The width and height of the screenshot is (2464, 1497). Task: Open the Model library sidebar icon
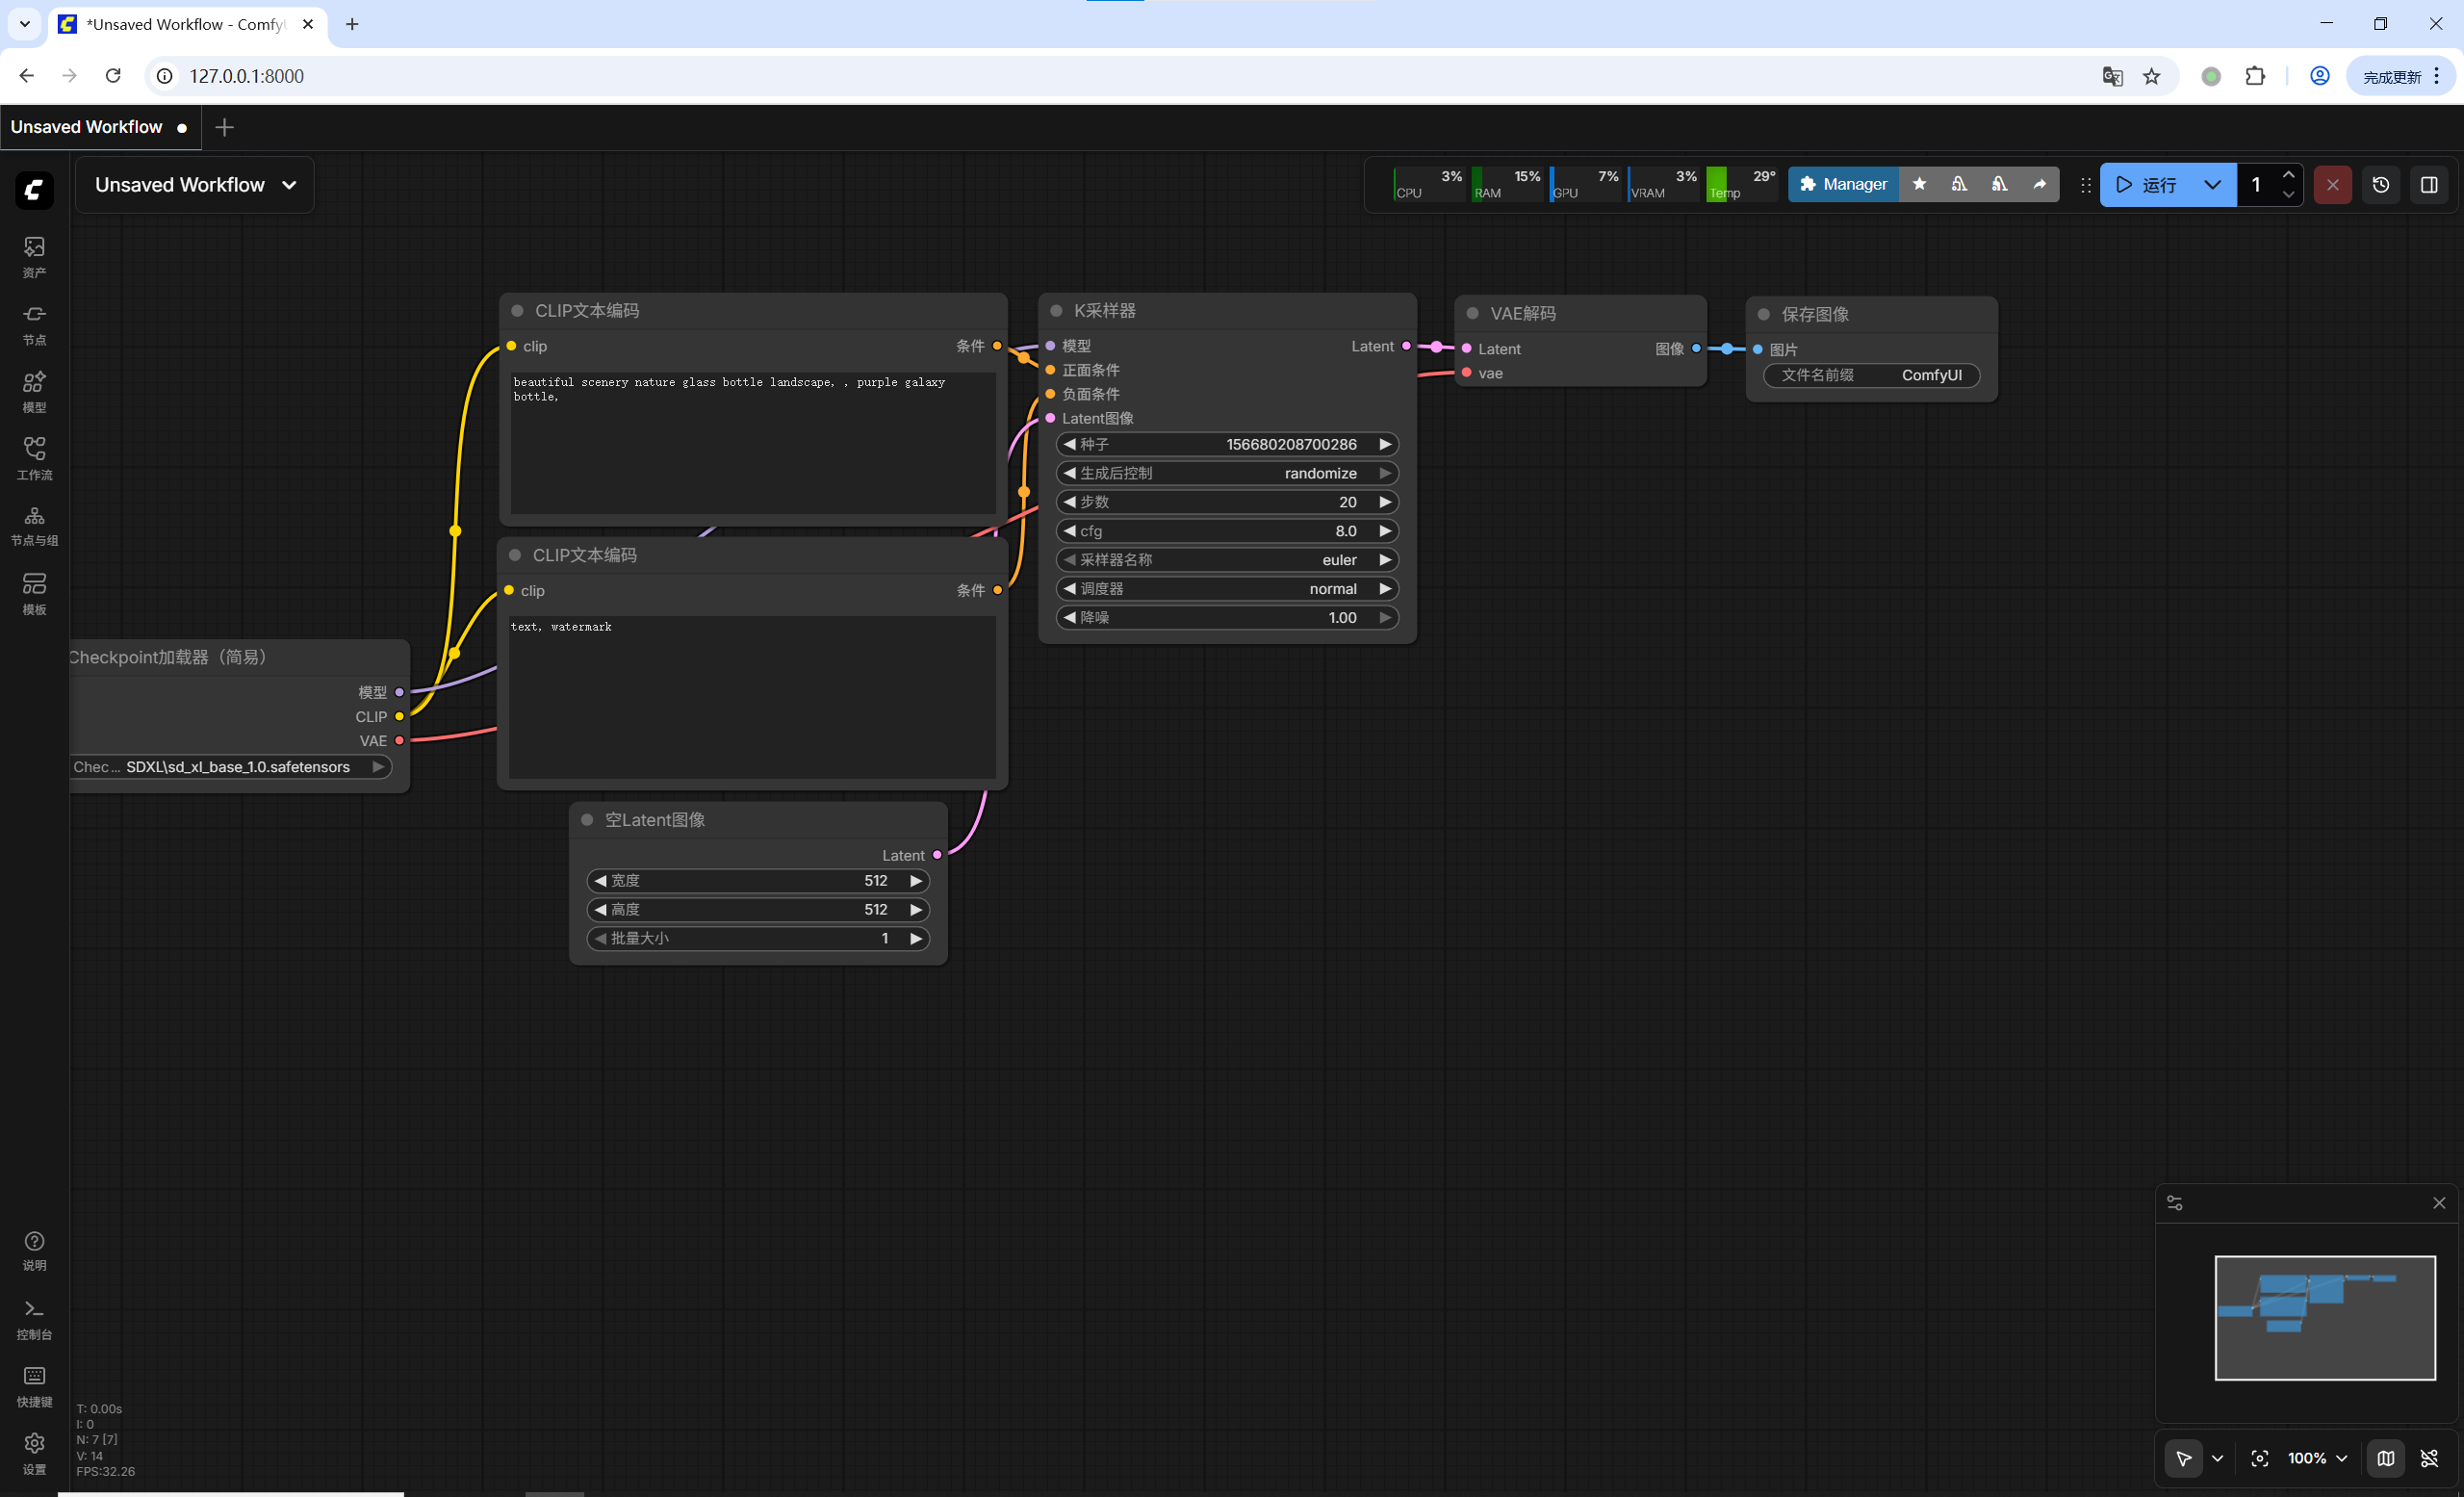click(34, 391)
